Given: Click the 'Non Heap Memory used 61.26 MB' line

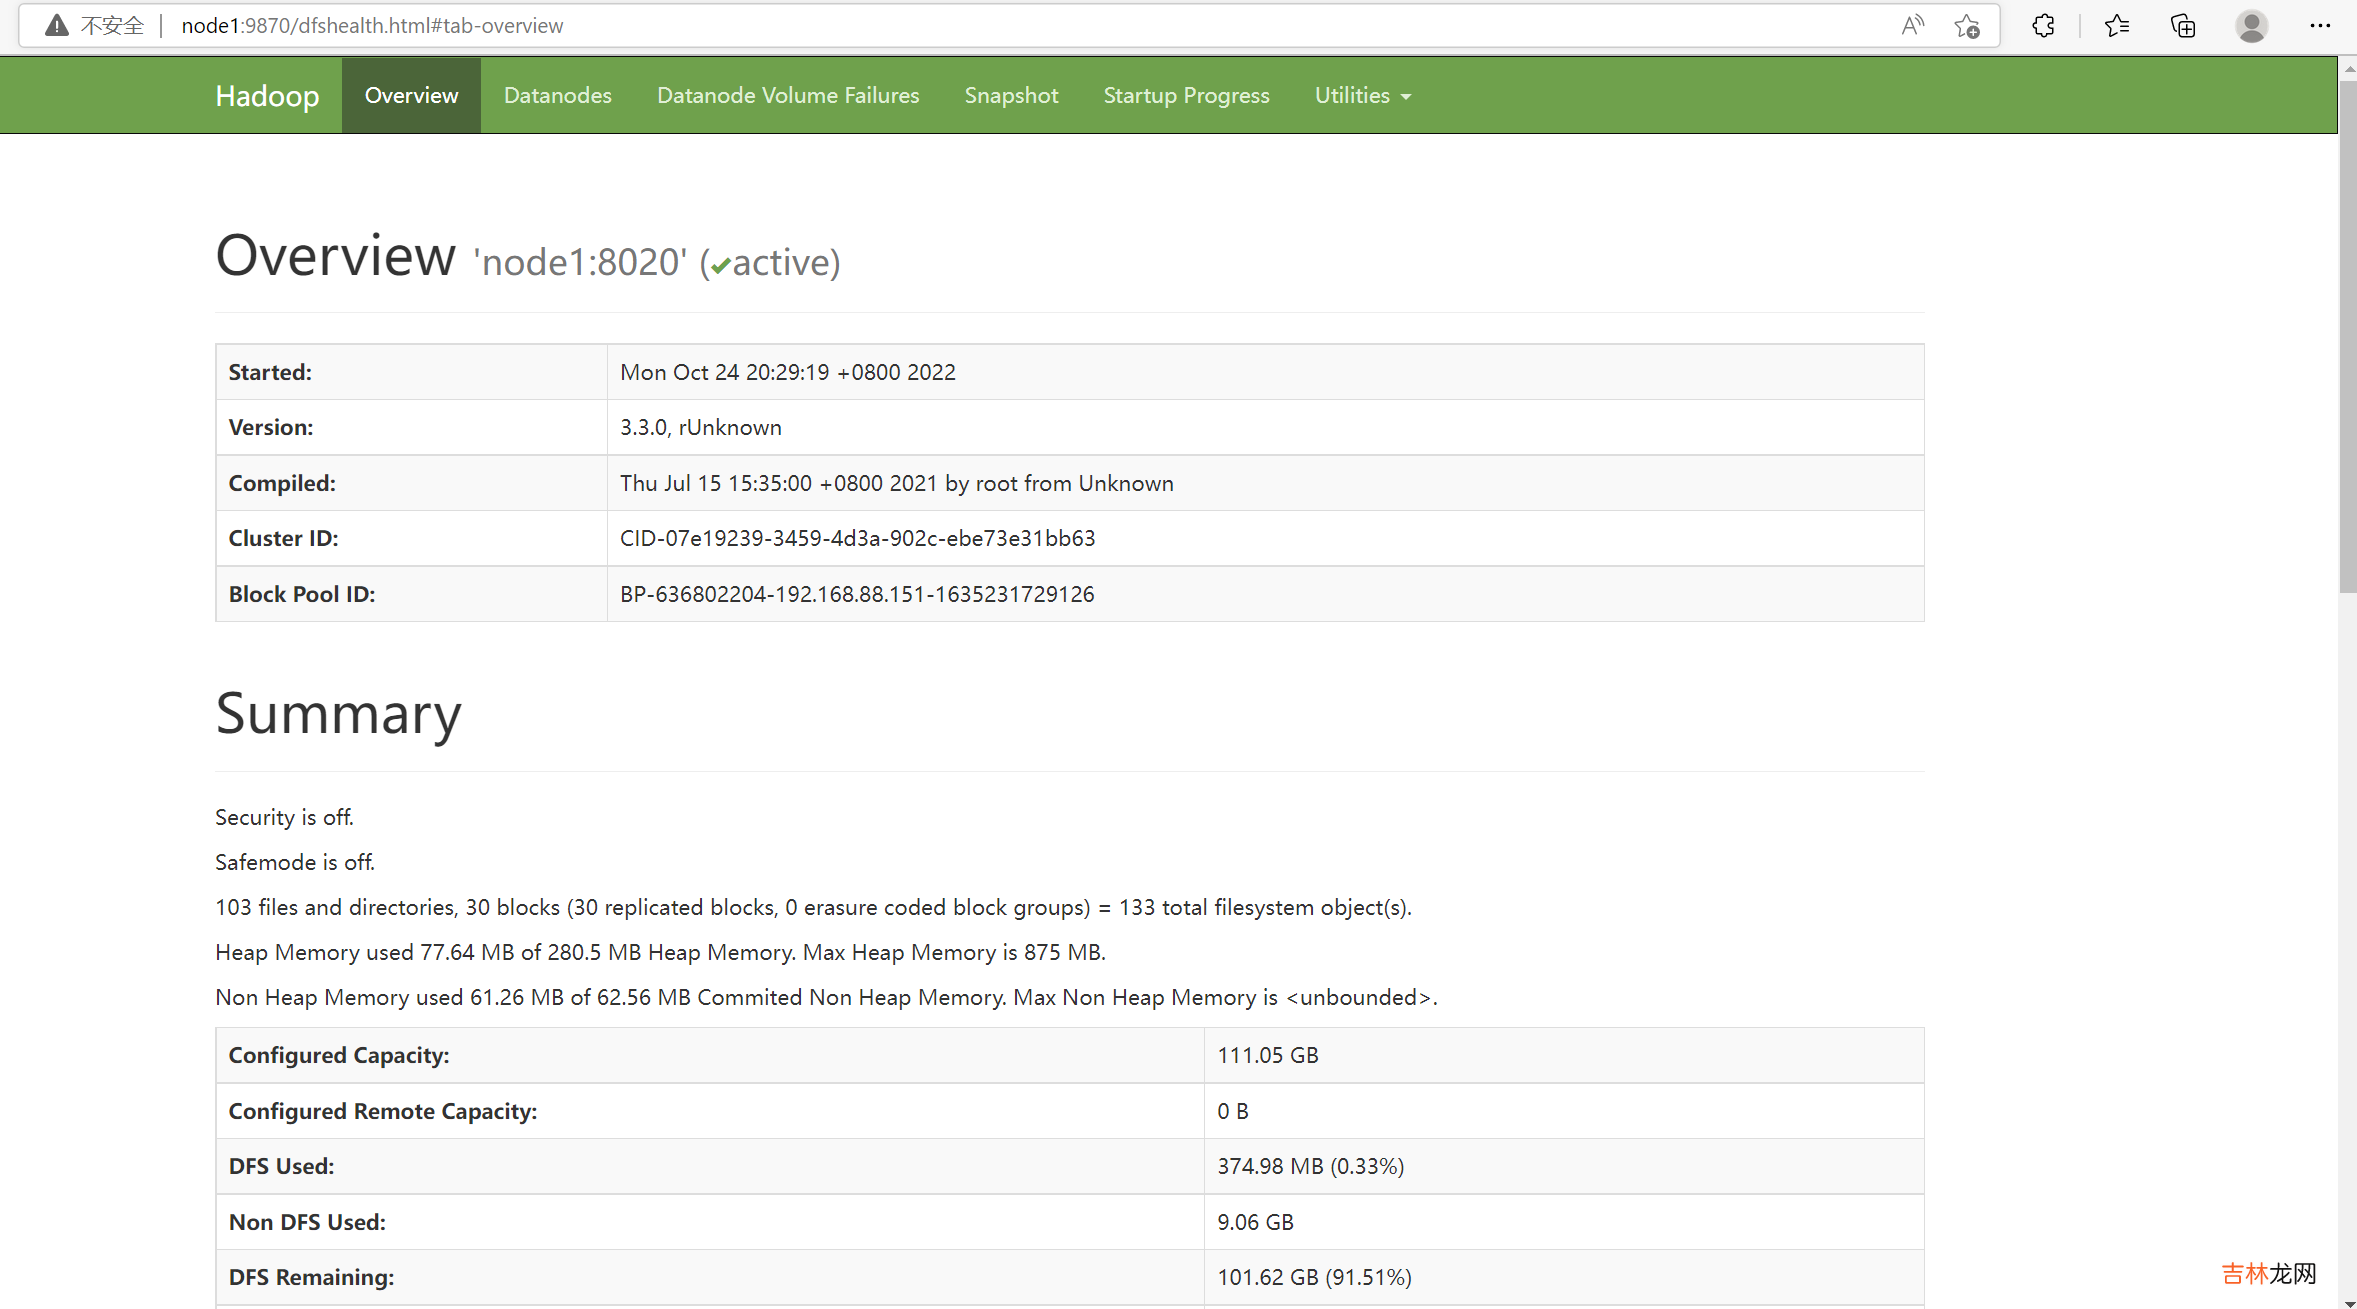Looking at the screenshot, I should point(826,997).
